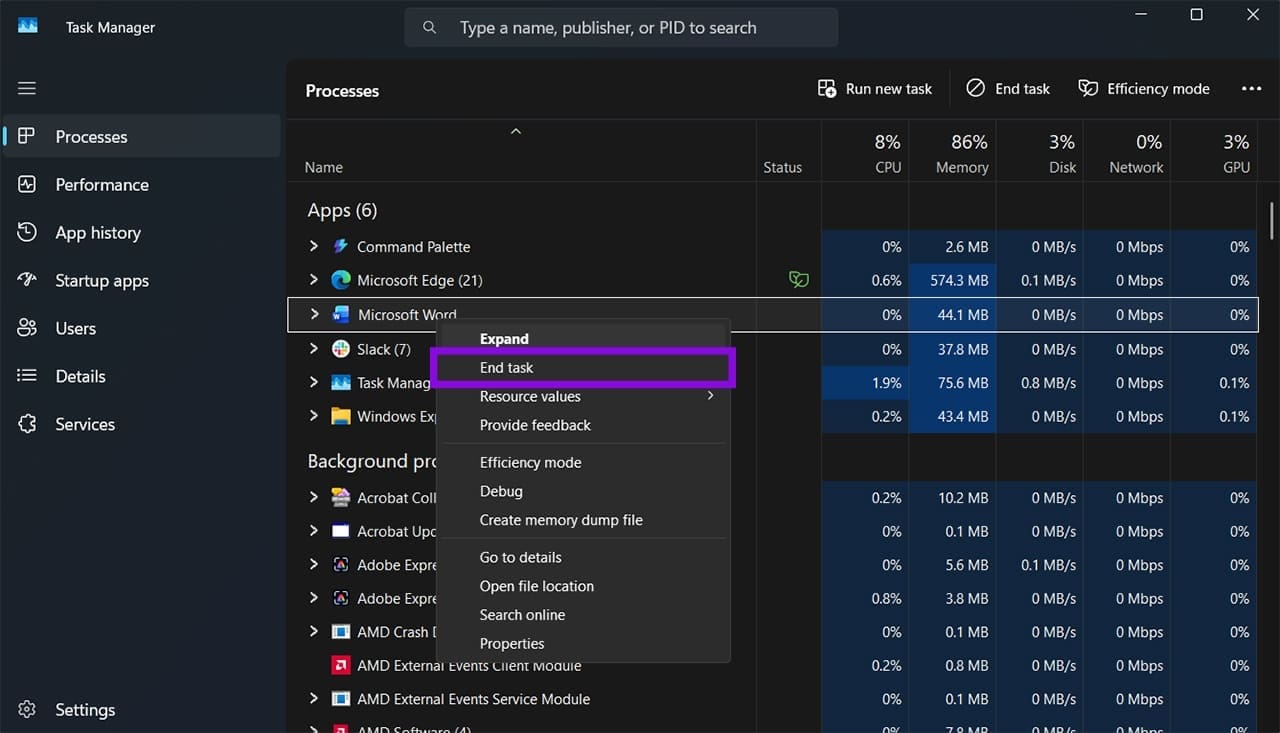Screen dimensions: 1280x733
Task: Open the three-dots more options menu
Action: point(1251,89)
